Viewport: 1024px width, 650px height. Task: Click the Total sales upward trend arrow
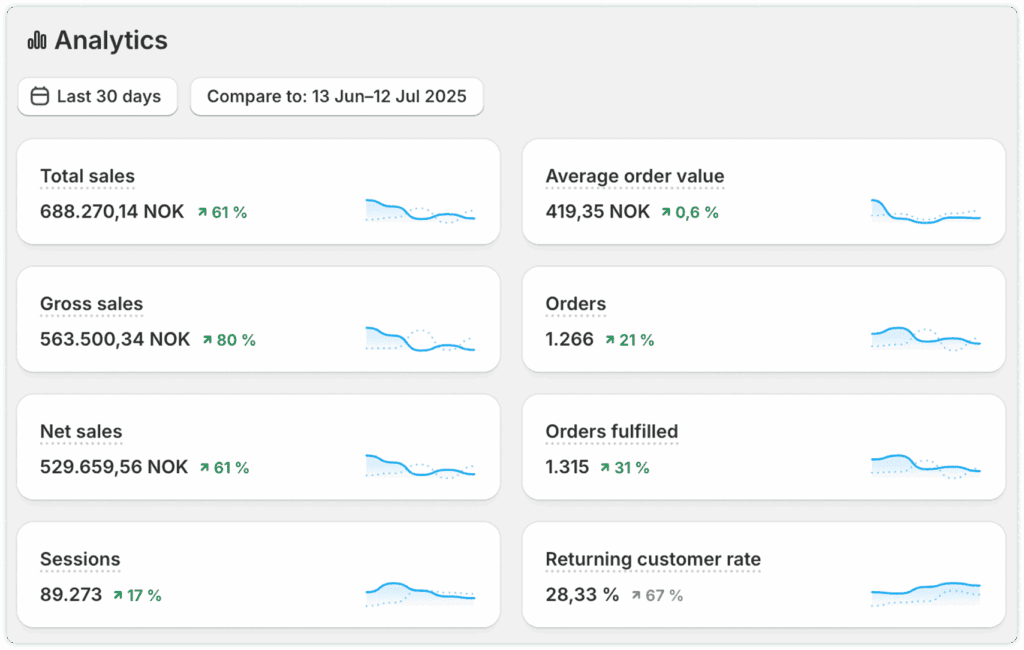pyautogui.click(x=203, y=212)
